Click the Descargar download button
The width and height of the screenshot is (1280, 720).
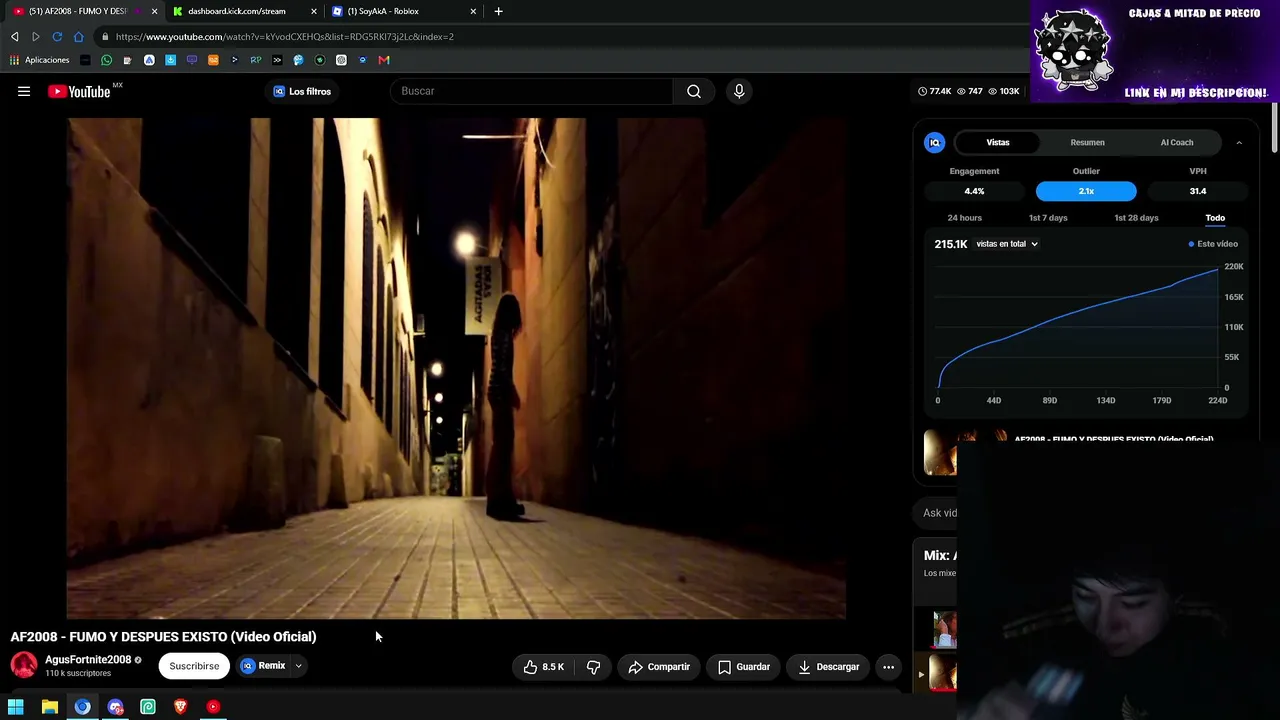(x=829, y=667)
